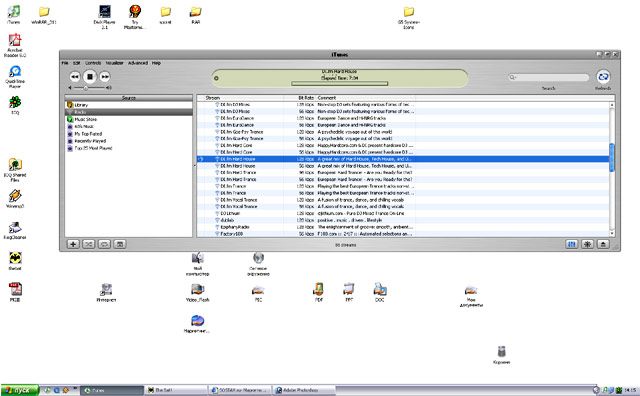Open the Мой компьютер desktop icon

point(198,264)
